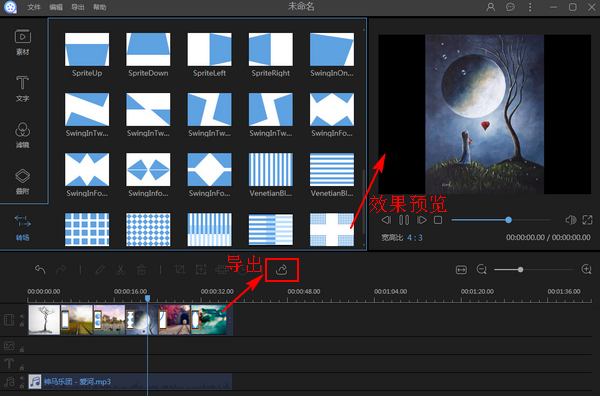Toggle lock on the text track
Viewport: 600px width, 396px height.
22,368
